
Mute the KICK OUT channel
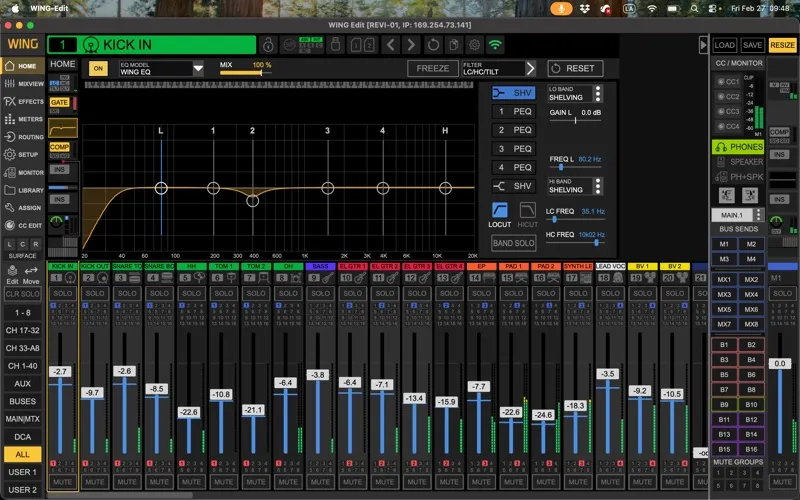95,482
